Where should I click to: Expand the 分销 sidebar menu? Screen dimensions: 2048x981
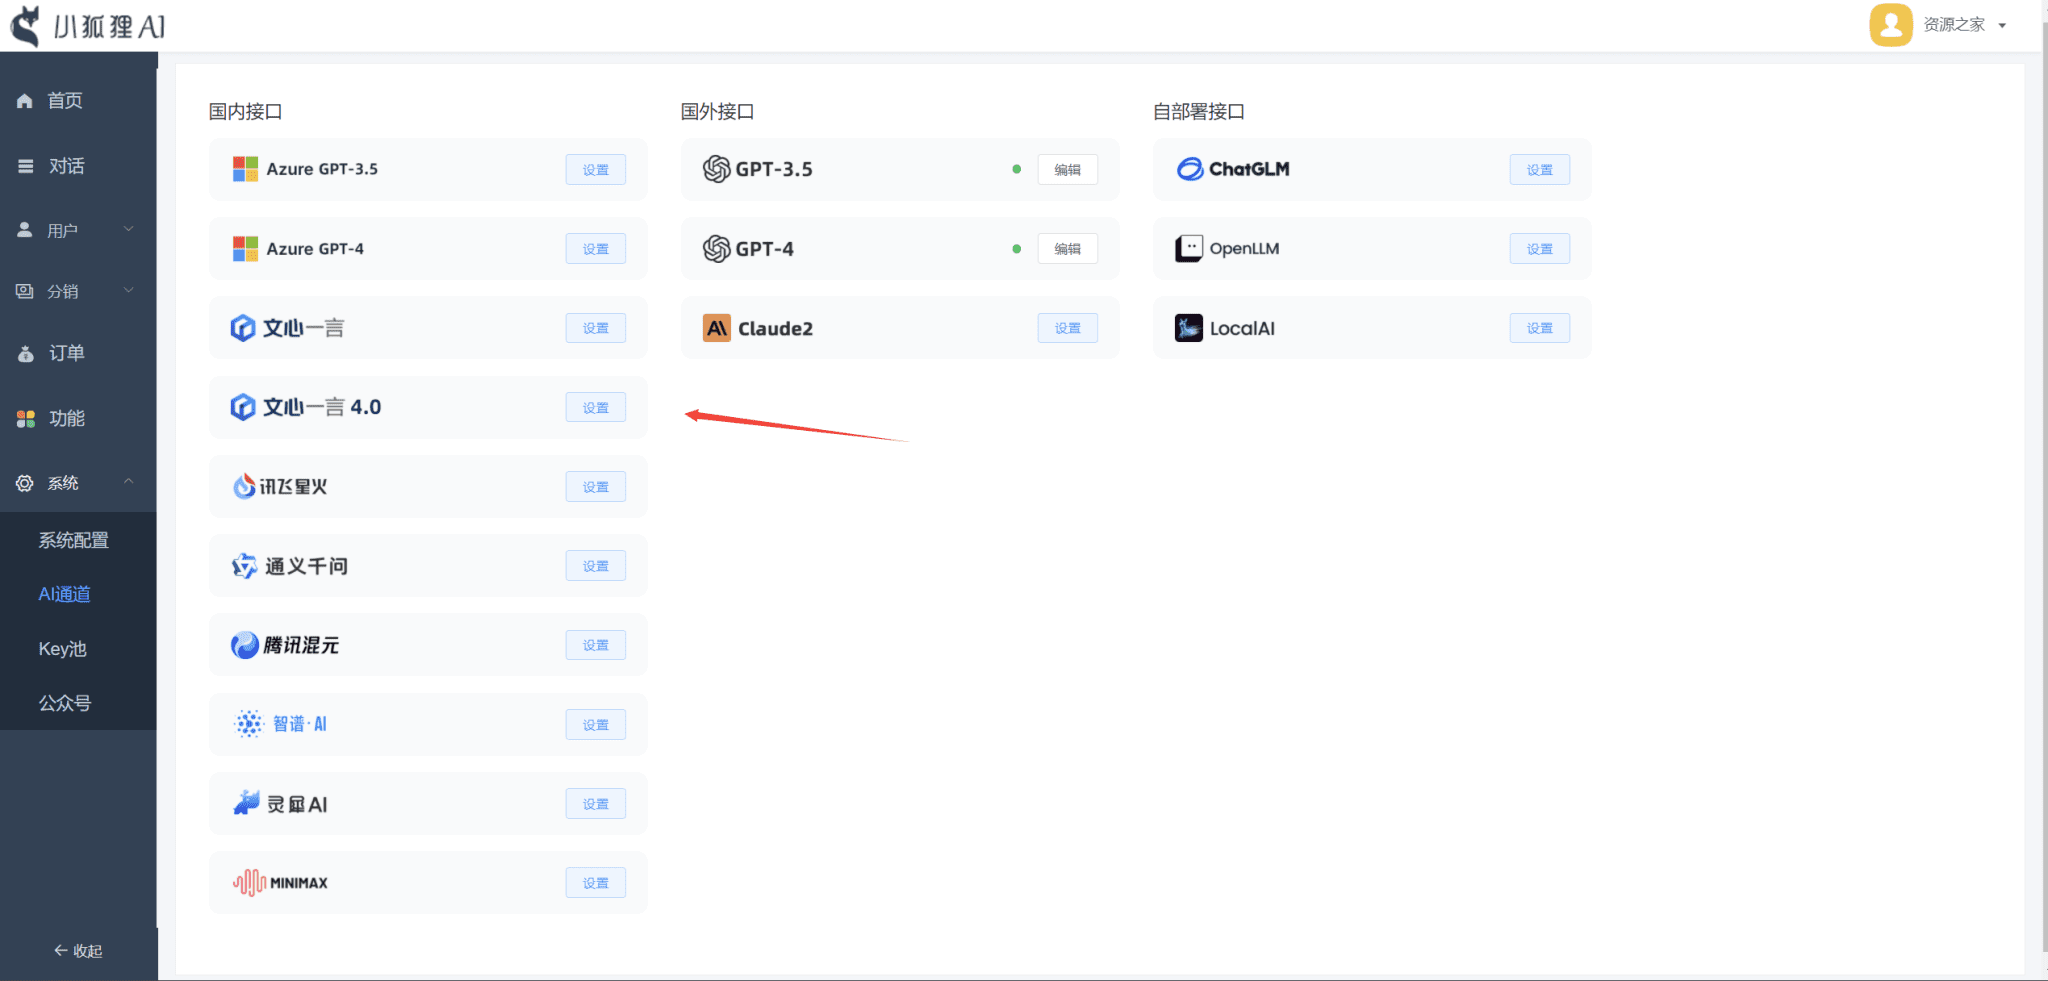point(77,291)
